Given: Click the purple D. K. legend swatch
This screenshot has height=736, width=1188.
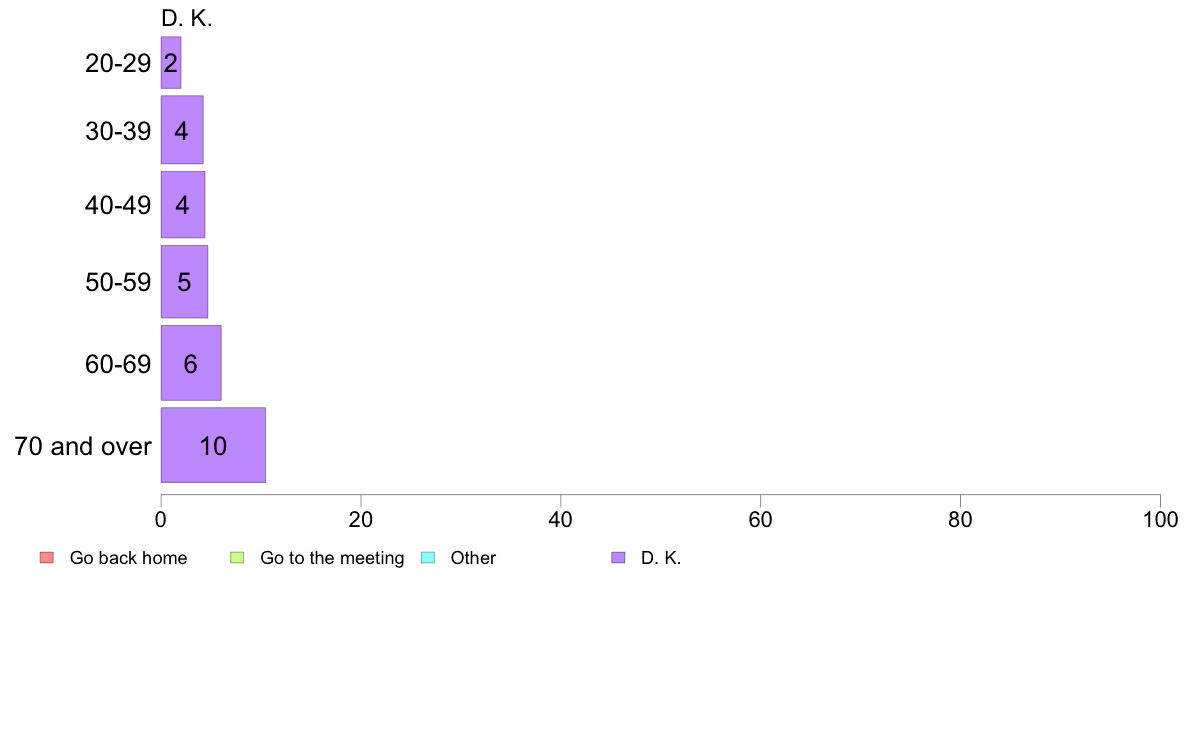Looking at the screenshot, I should click(x=618, y=558).
